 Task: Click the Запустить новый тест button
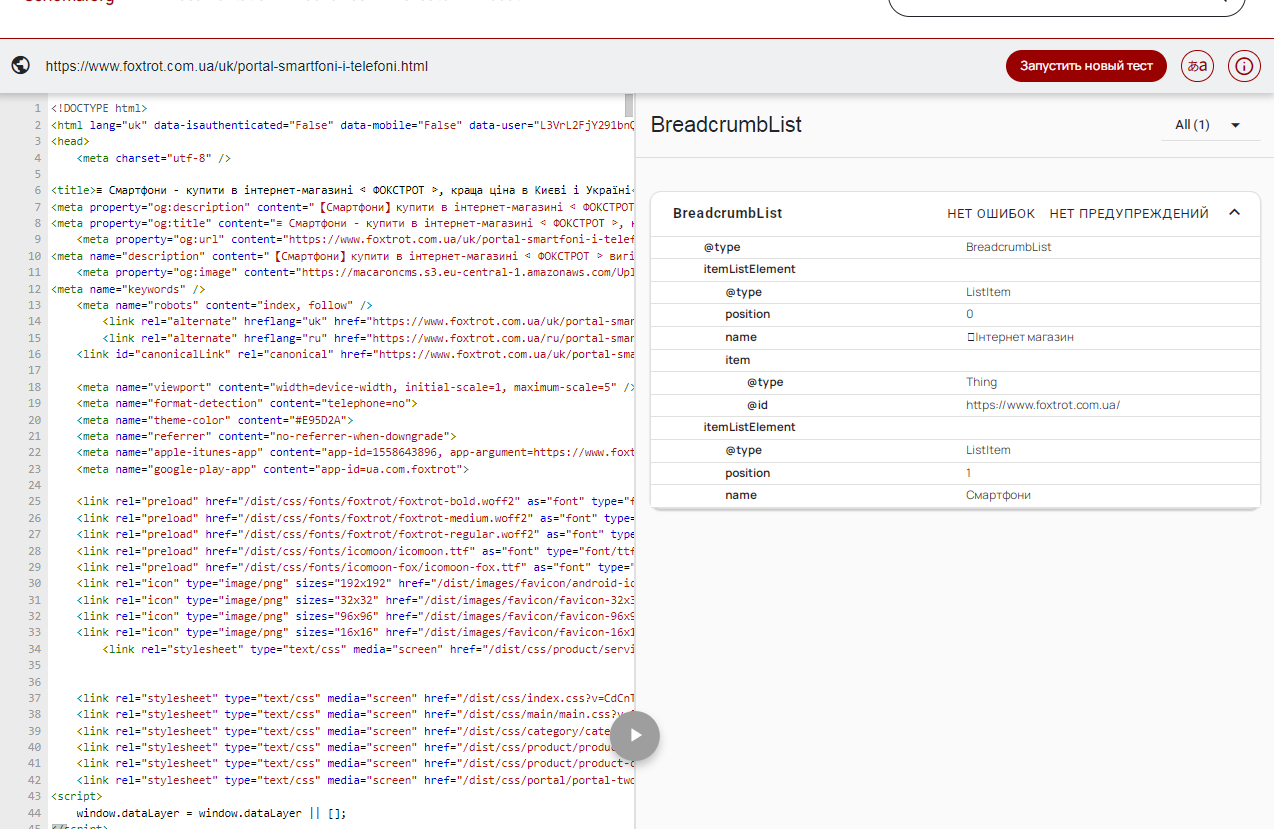click(x=1086, y=66)
